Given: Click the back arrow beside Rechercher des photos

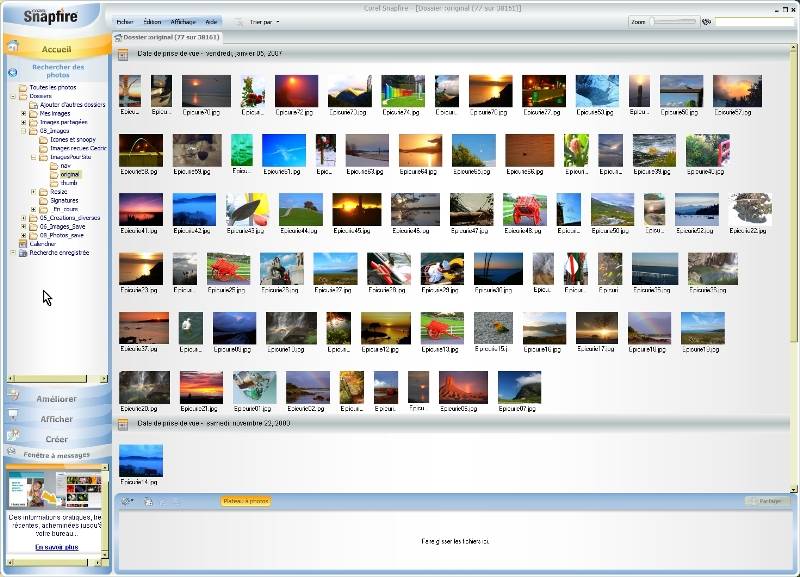Looking at the screenshot, I should tap(12, 72).
